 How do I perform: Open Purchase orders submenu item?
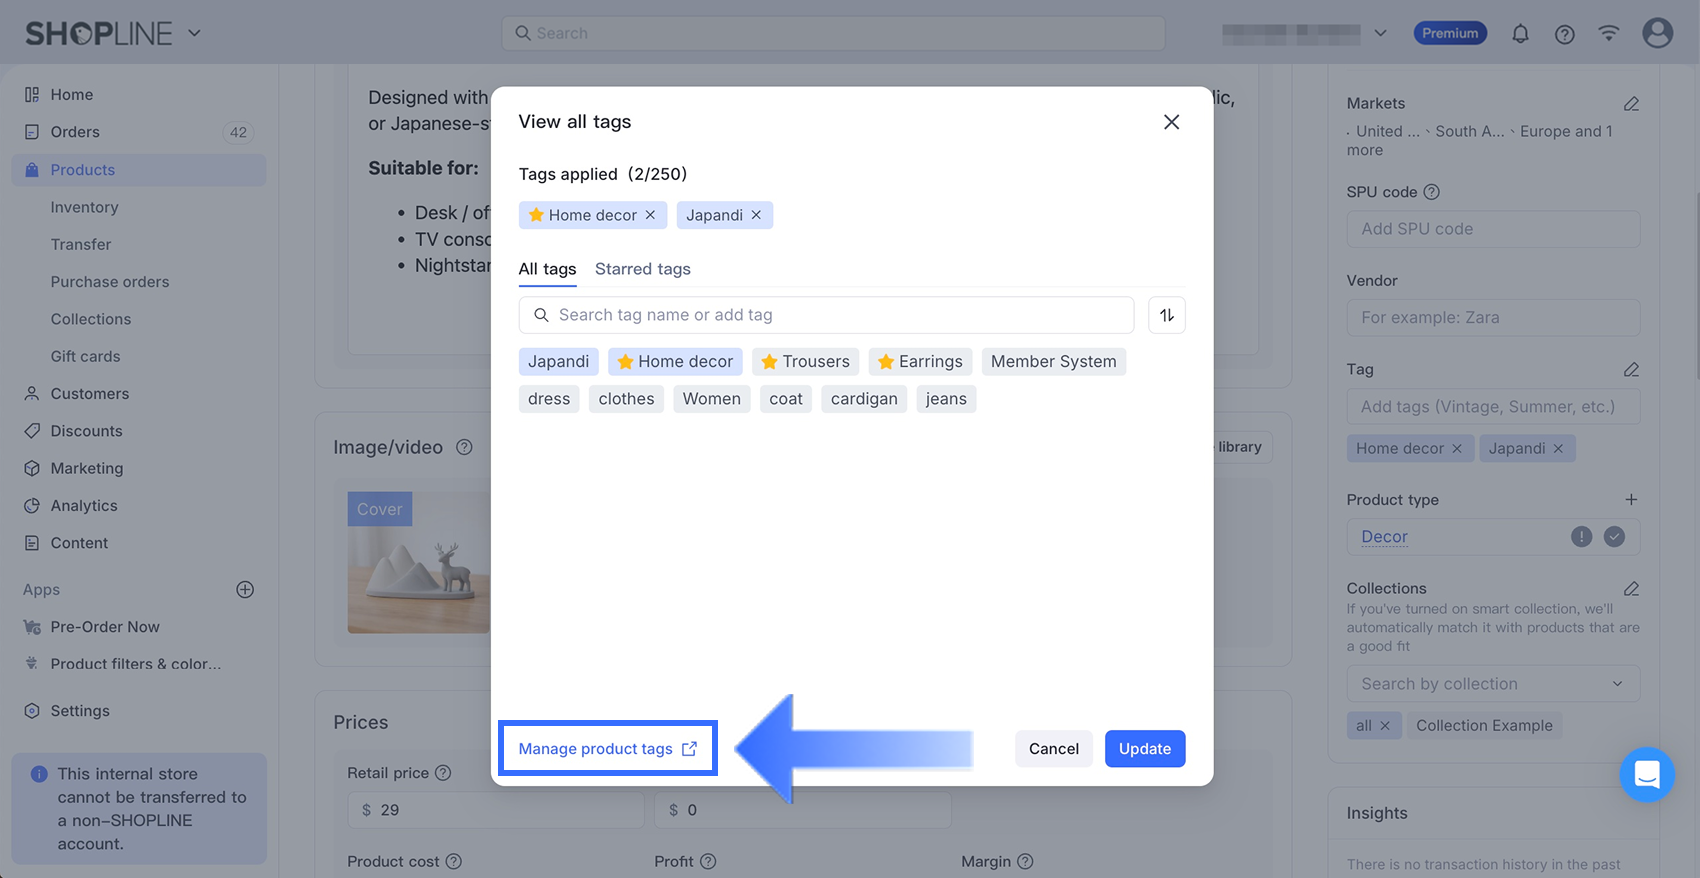[x=110, y=282]
